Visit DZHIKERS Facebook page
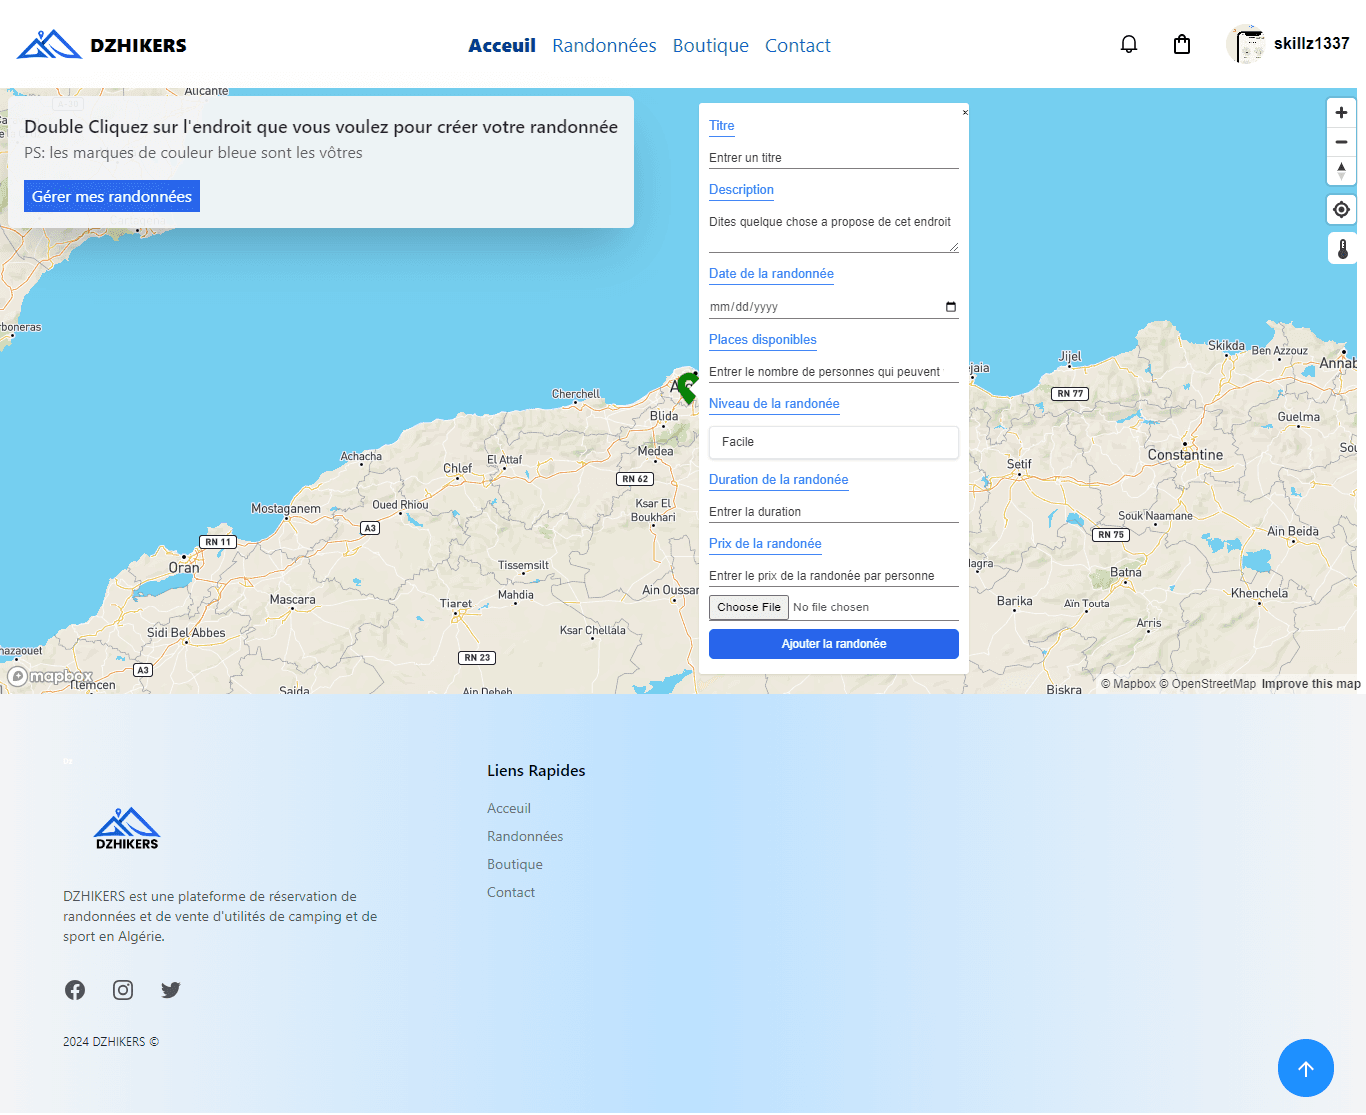The image size is (1366, 1115). pos(75,990)
